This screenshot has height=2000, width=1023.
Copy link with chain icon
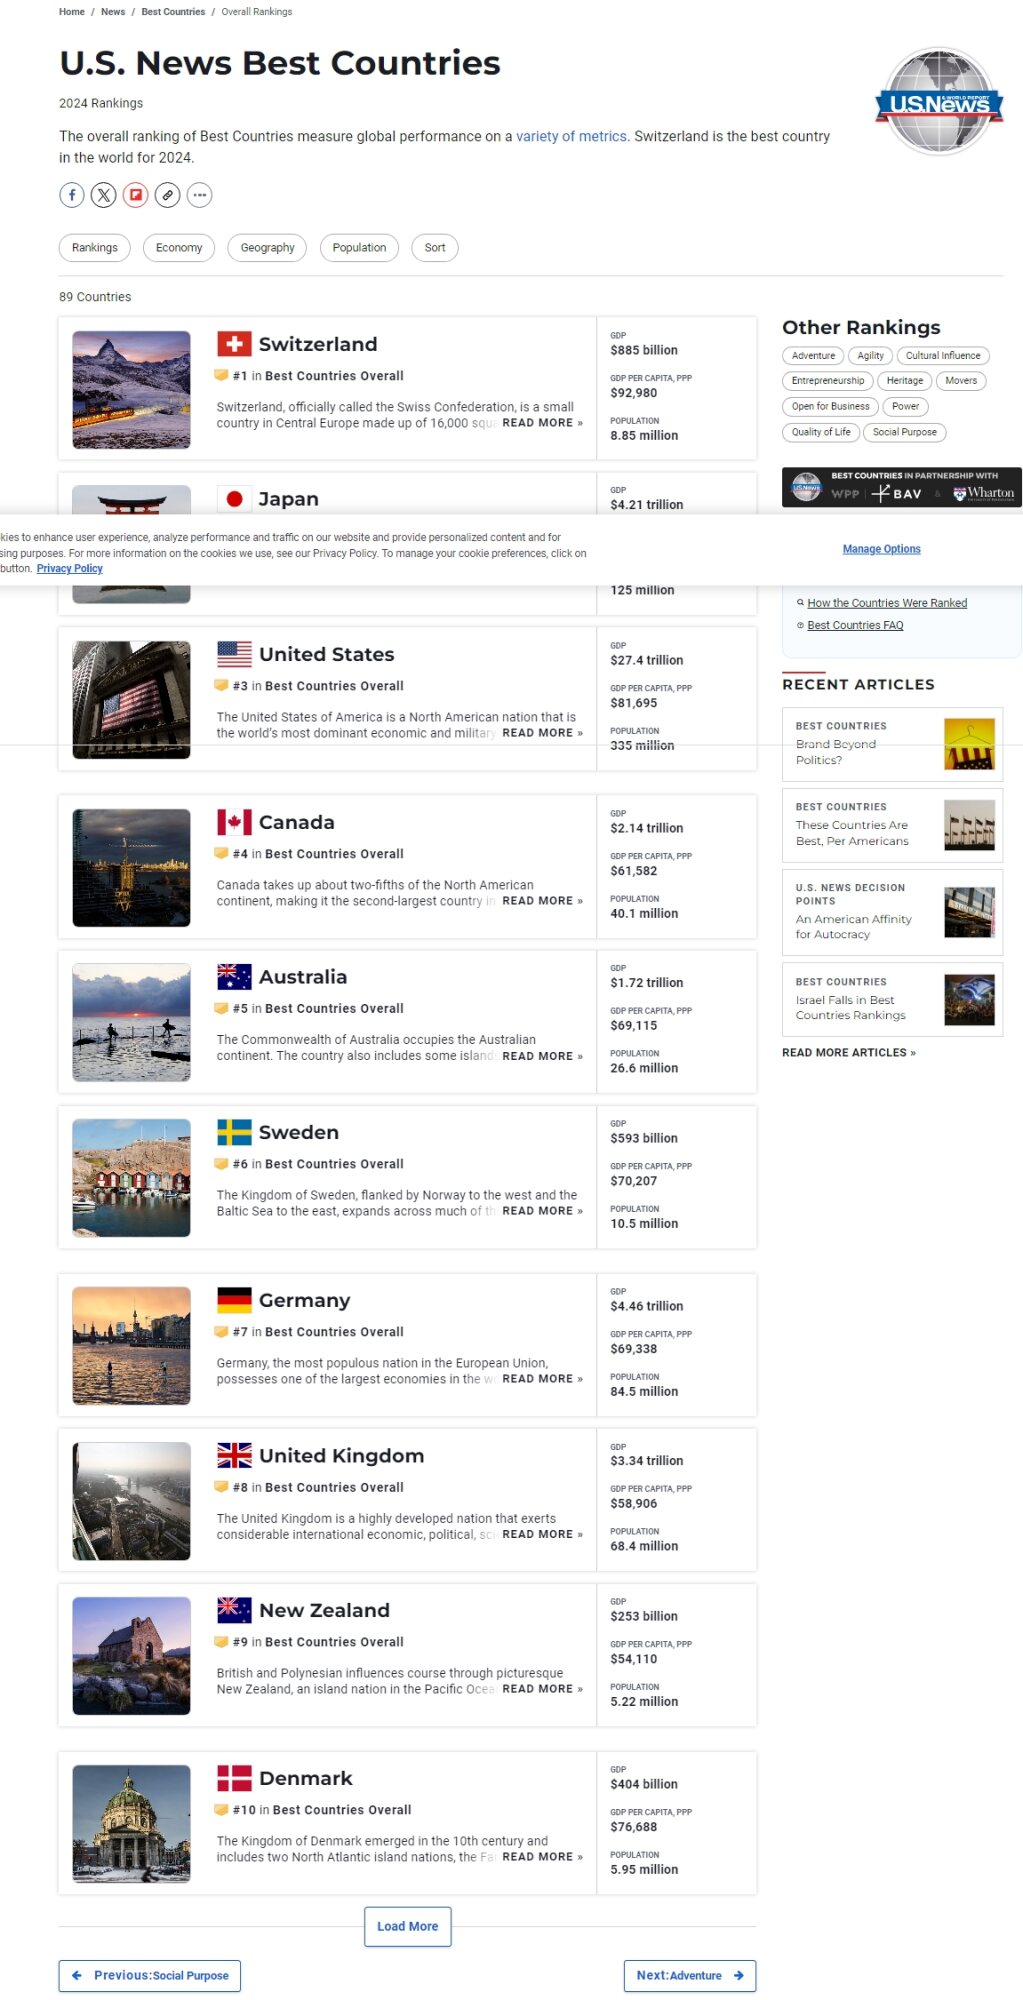pyautogui.click(x=168, y=195)
